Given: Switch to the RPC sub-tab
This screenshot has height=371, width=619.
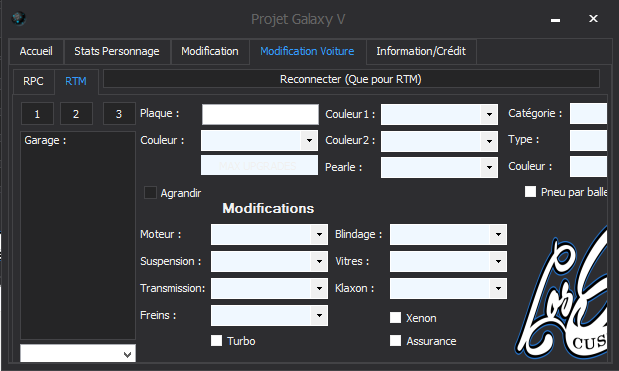Looking at the screenshot, I should click(34, 81).
